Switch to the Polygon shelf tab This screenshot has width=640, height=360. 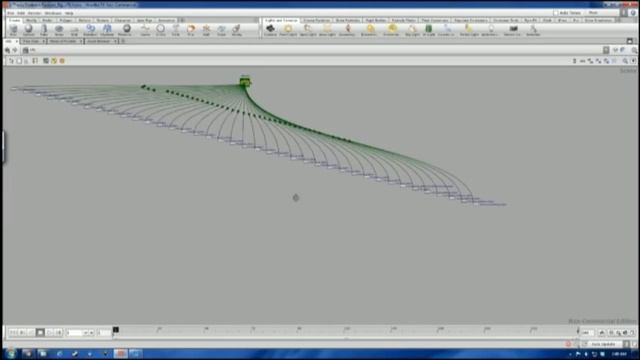[65, 20]
